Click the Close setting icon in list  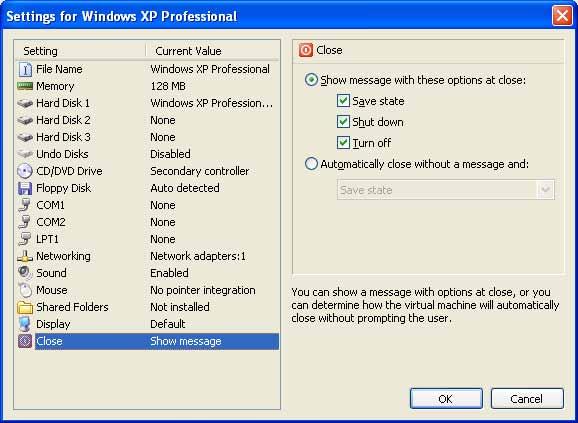[25, 341]
